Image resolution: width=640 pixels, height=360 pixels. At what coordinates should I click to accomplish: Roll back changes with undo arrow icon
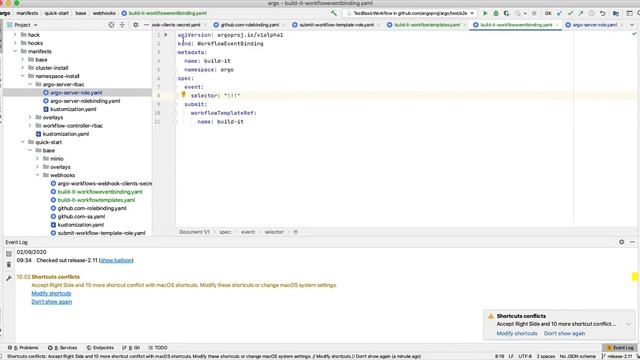(602, 13)
